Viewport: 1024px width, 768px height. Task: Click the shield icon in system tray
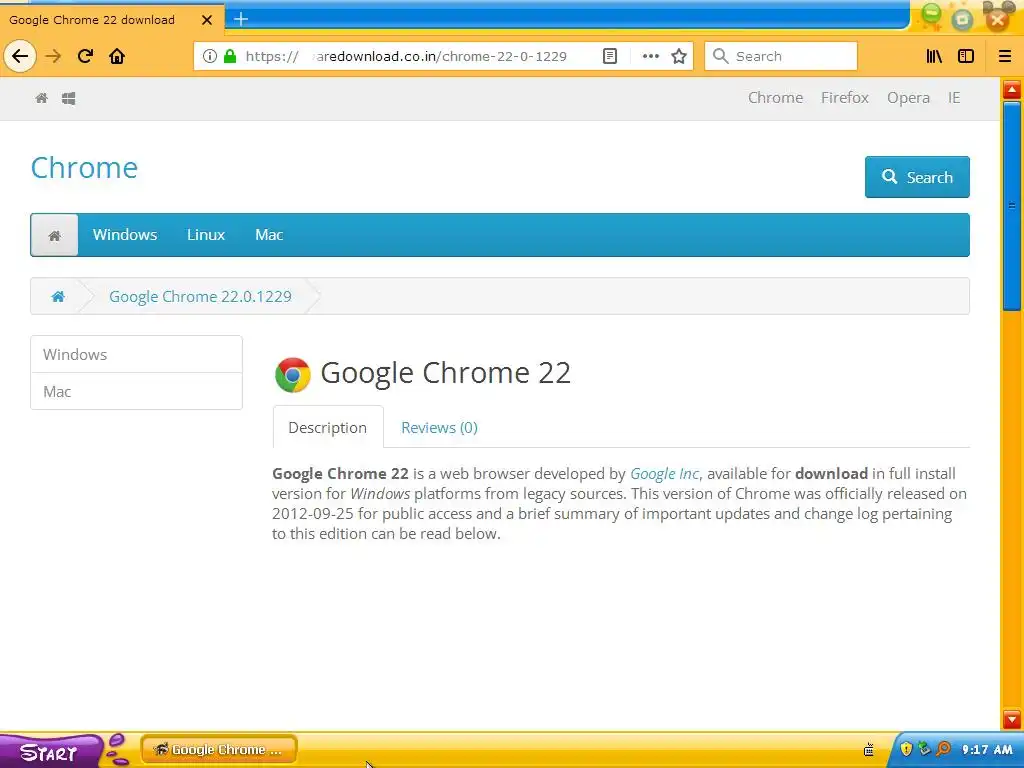pyautogui.click(x=906, y=748)
